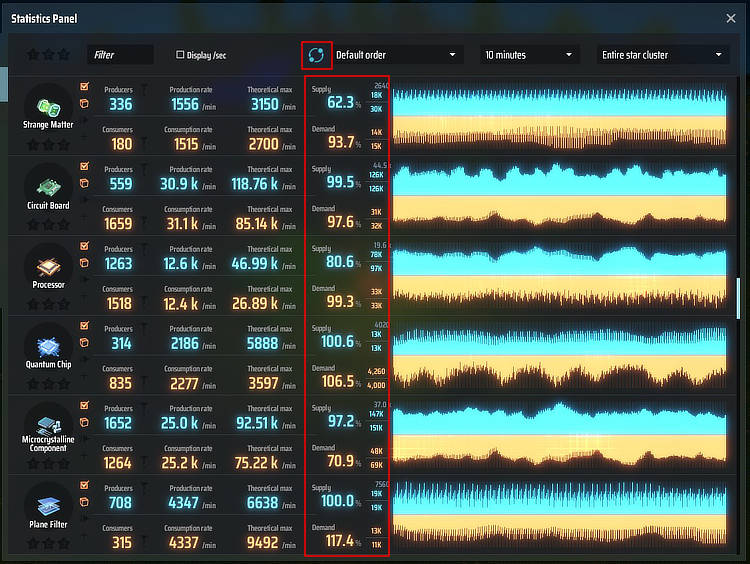Click the funnel icon next to Circuit Board Consumers
The image size is (750, 564).
click(x=144, y=223)
